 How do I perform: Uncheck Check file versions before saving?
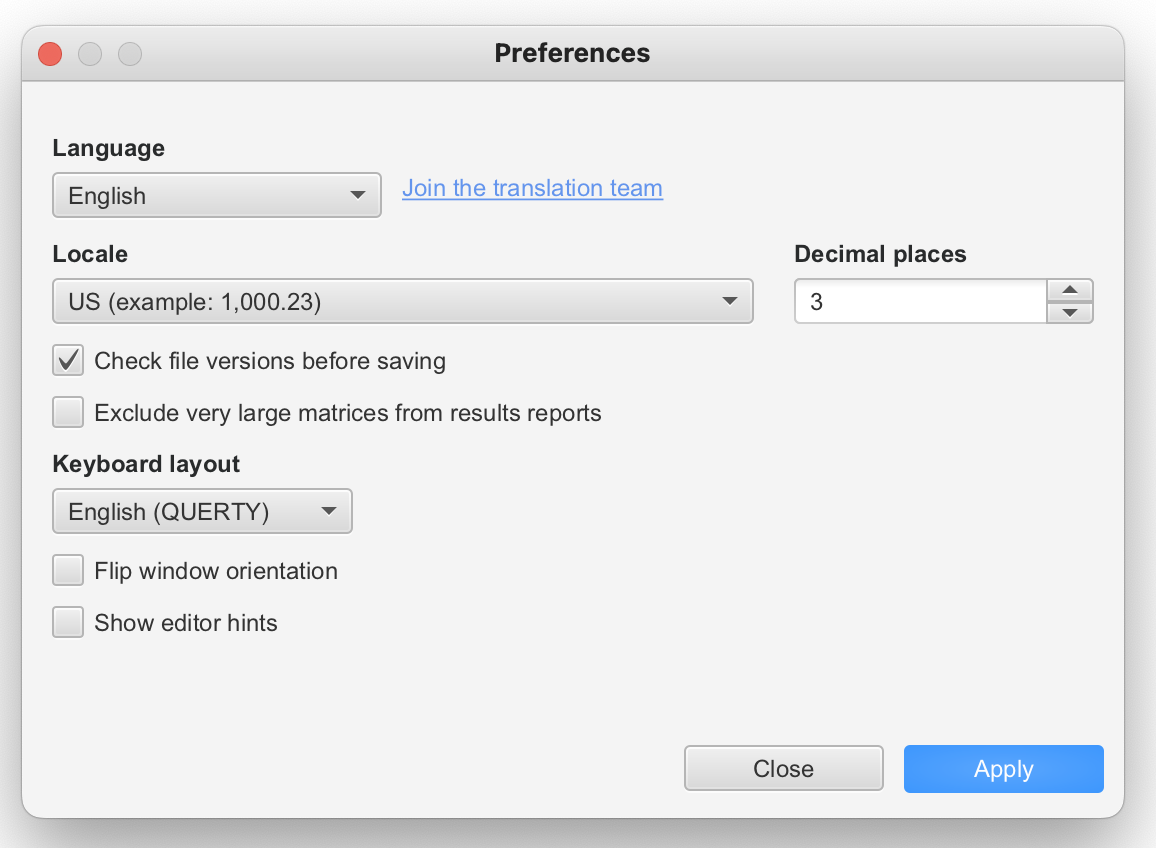point(68,361)
